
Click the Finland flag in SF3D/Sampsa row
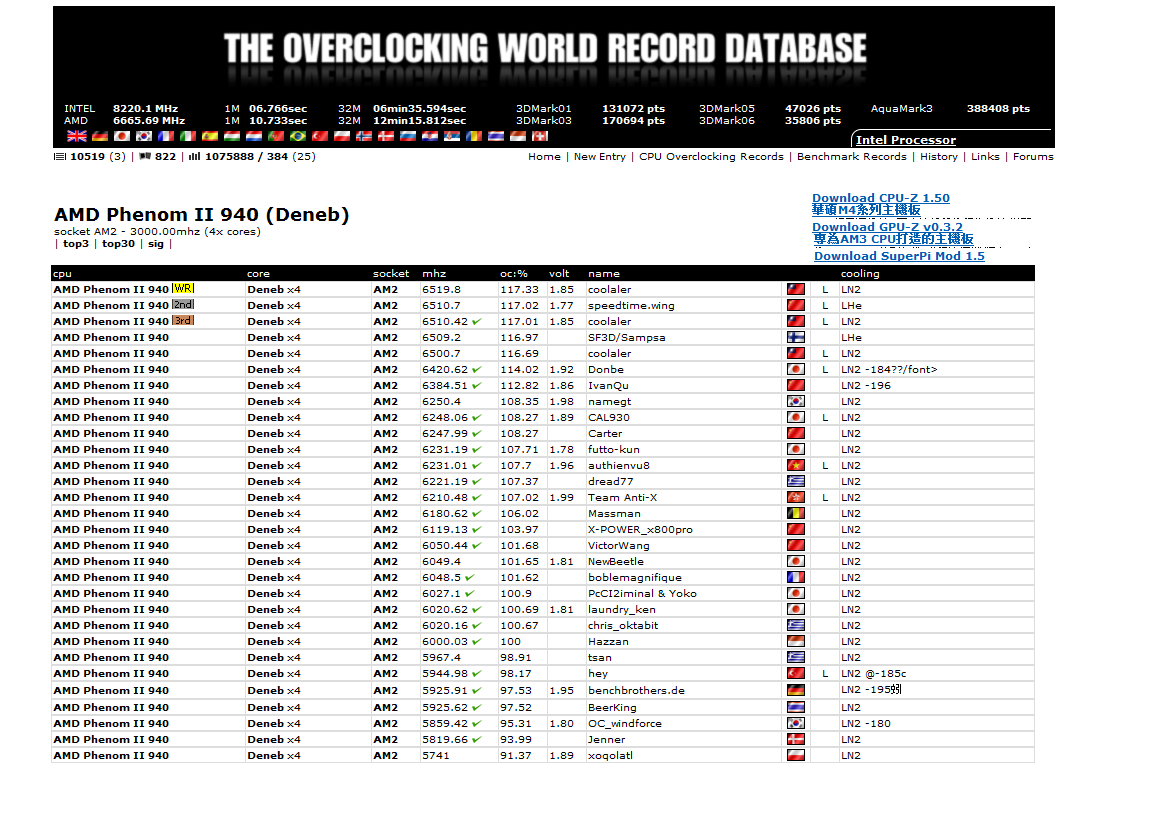click(796, 337)
